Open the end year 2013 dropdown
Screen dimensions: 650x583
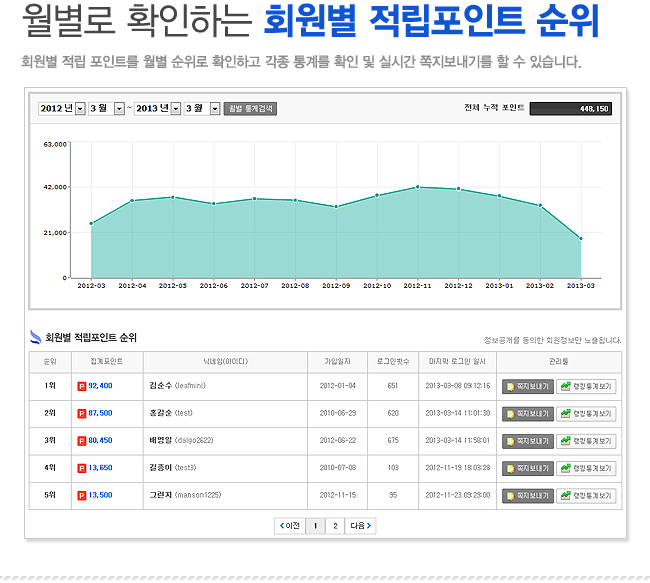pos(158,109)
